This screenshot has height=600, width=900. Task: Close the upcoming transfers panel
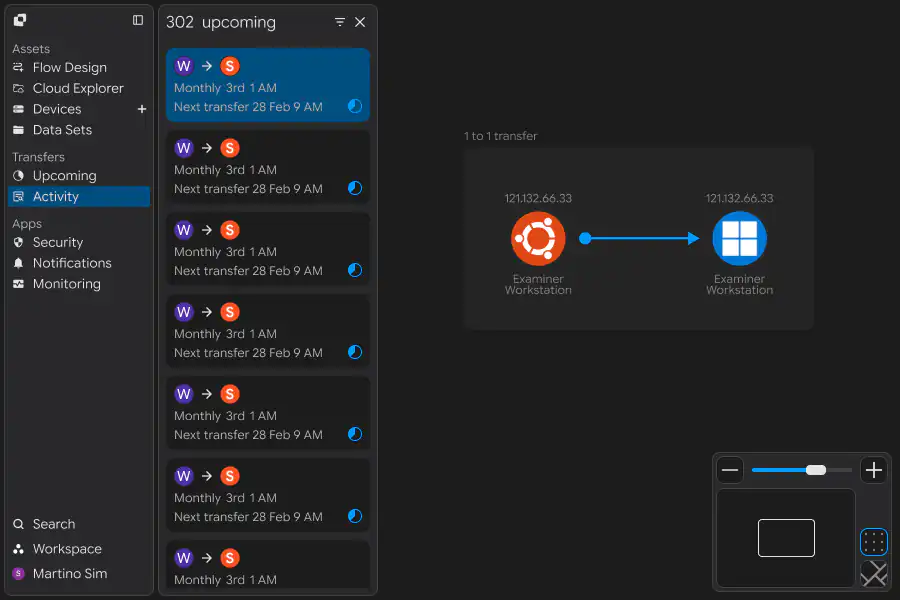point(360,22)
